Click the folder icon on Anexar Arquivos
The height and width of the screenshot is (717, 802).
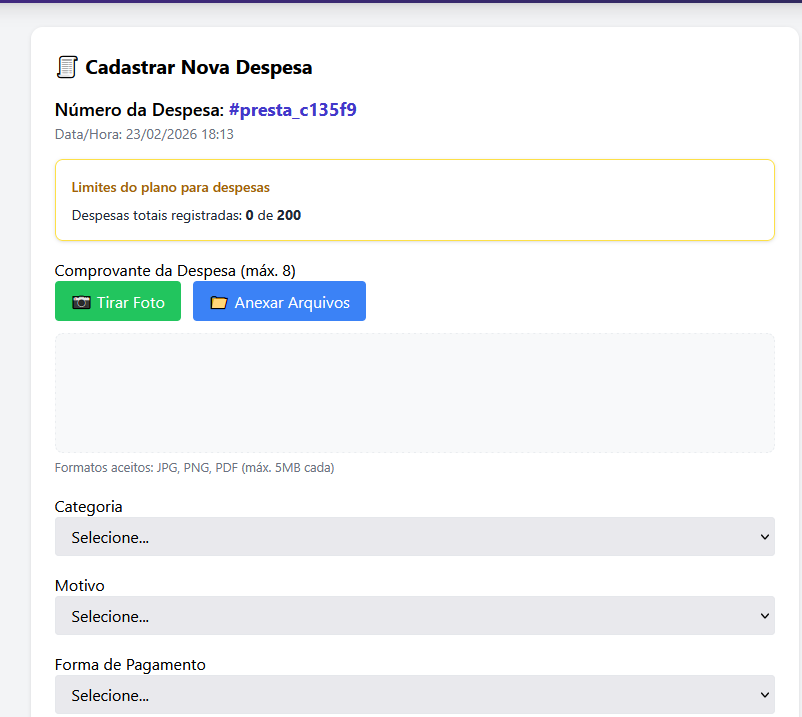click(219, 302)
